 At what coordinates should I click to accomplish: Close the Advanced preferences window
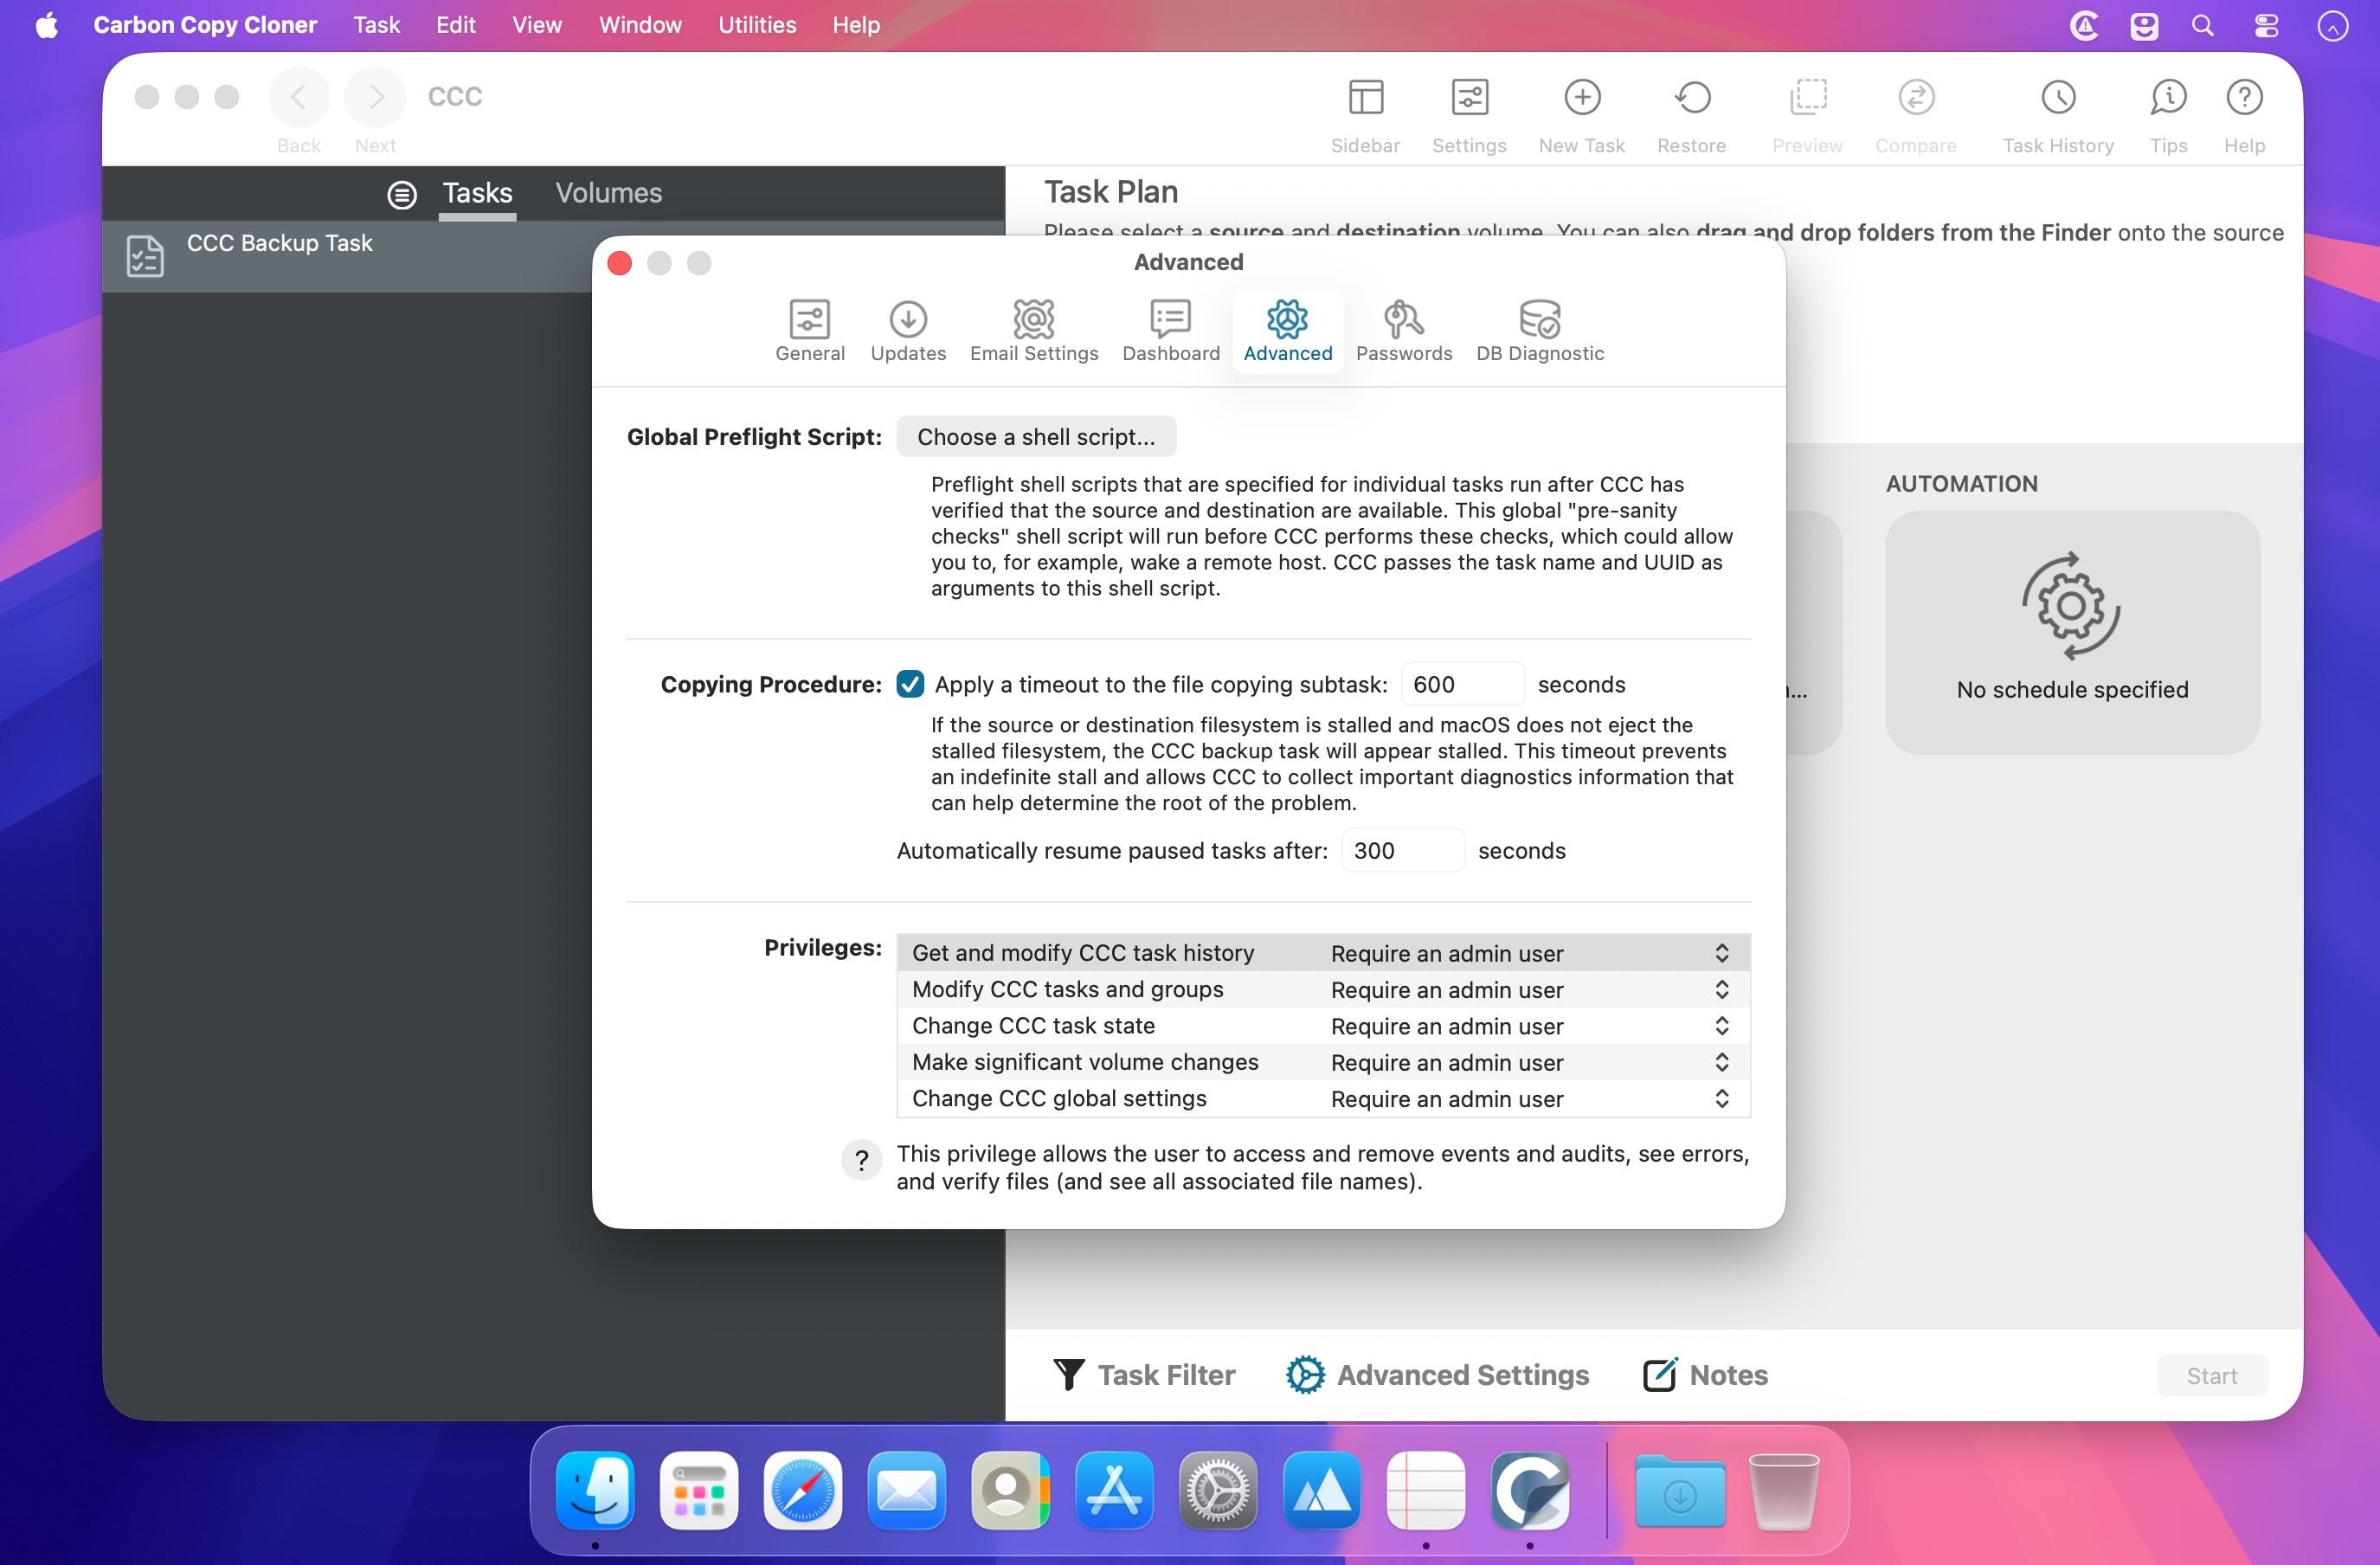(x=620, y=263)
